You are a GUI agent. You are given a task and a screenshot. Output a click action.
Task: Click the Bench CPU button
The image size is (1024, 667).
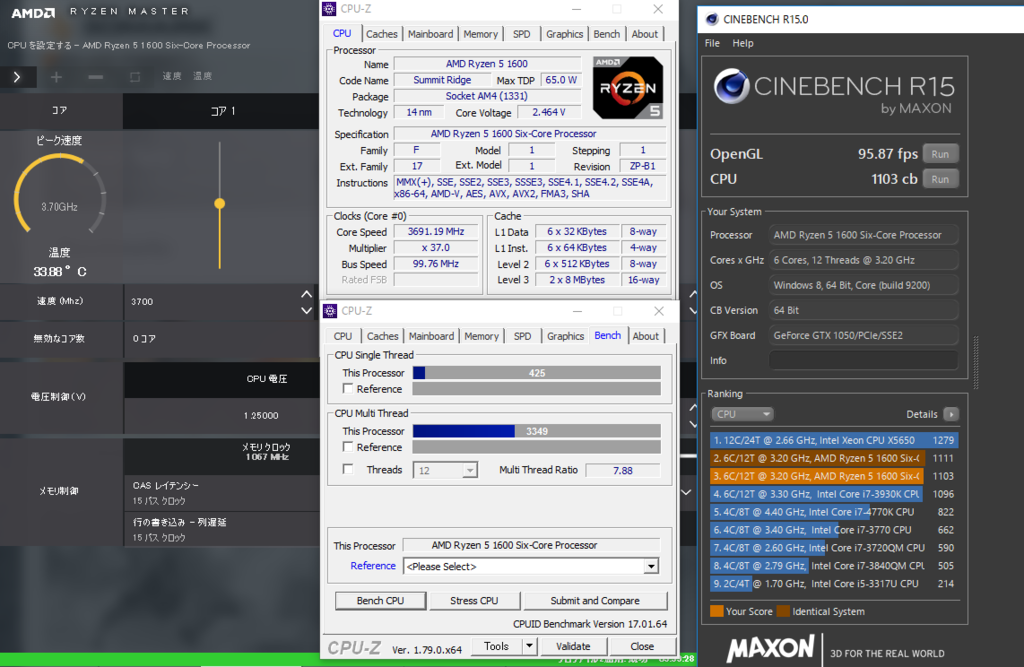click(380, 600)
